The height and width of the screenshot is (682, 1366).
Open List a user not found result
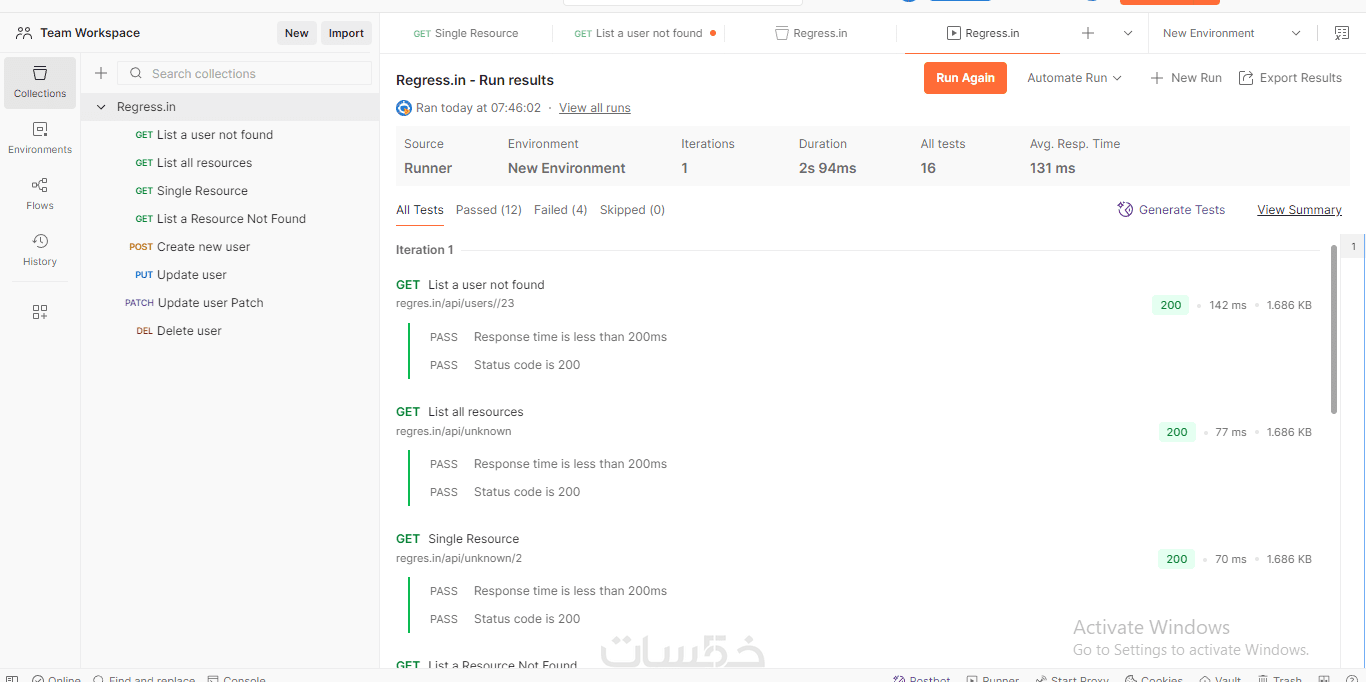click(x=486, y=285)
